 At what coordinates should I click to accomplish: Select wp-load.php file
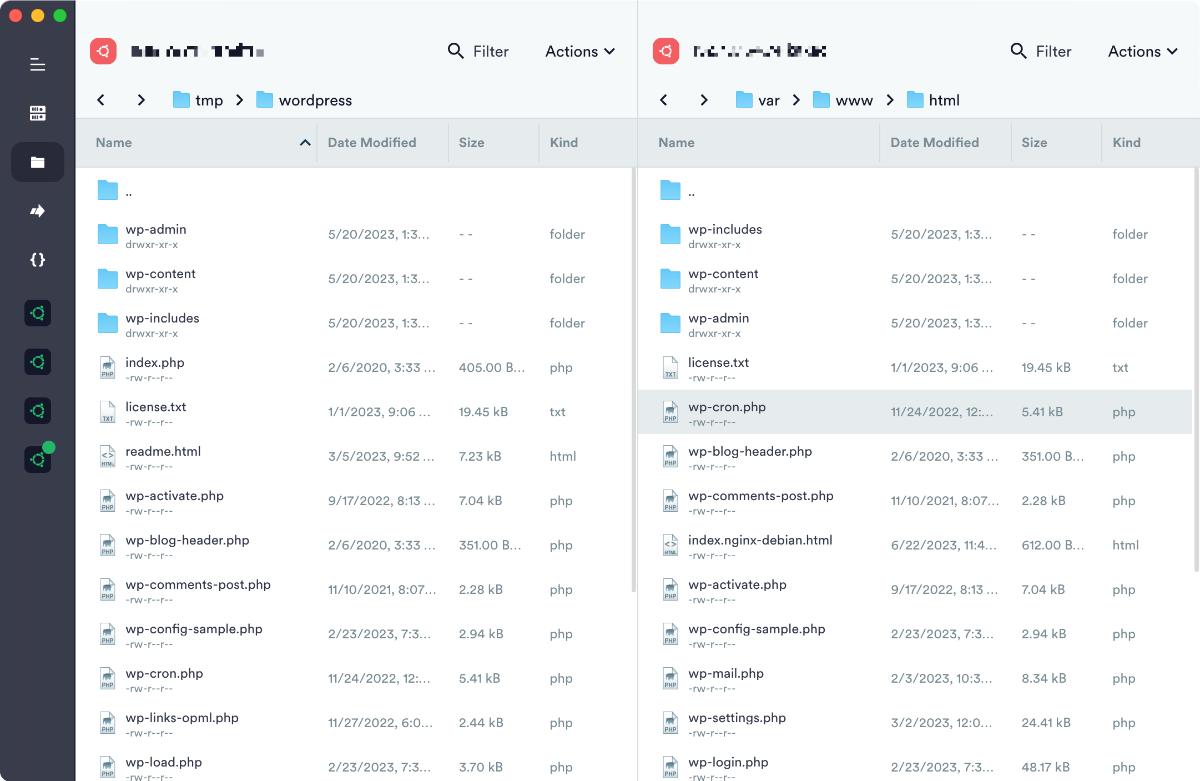tap(353, 764)
